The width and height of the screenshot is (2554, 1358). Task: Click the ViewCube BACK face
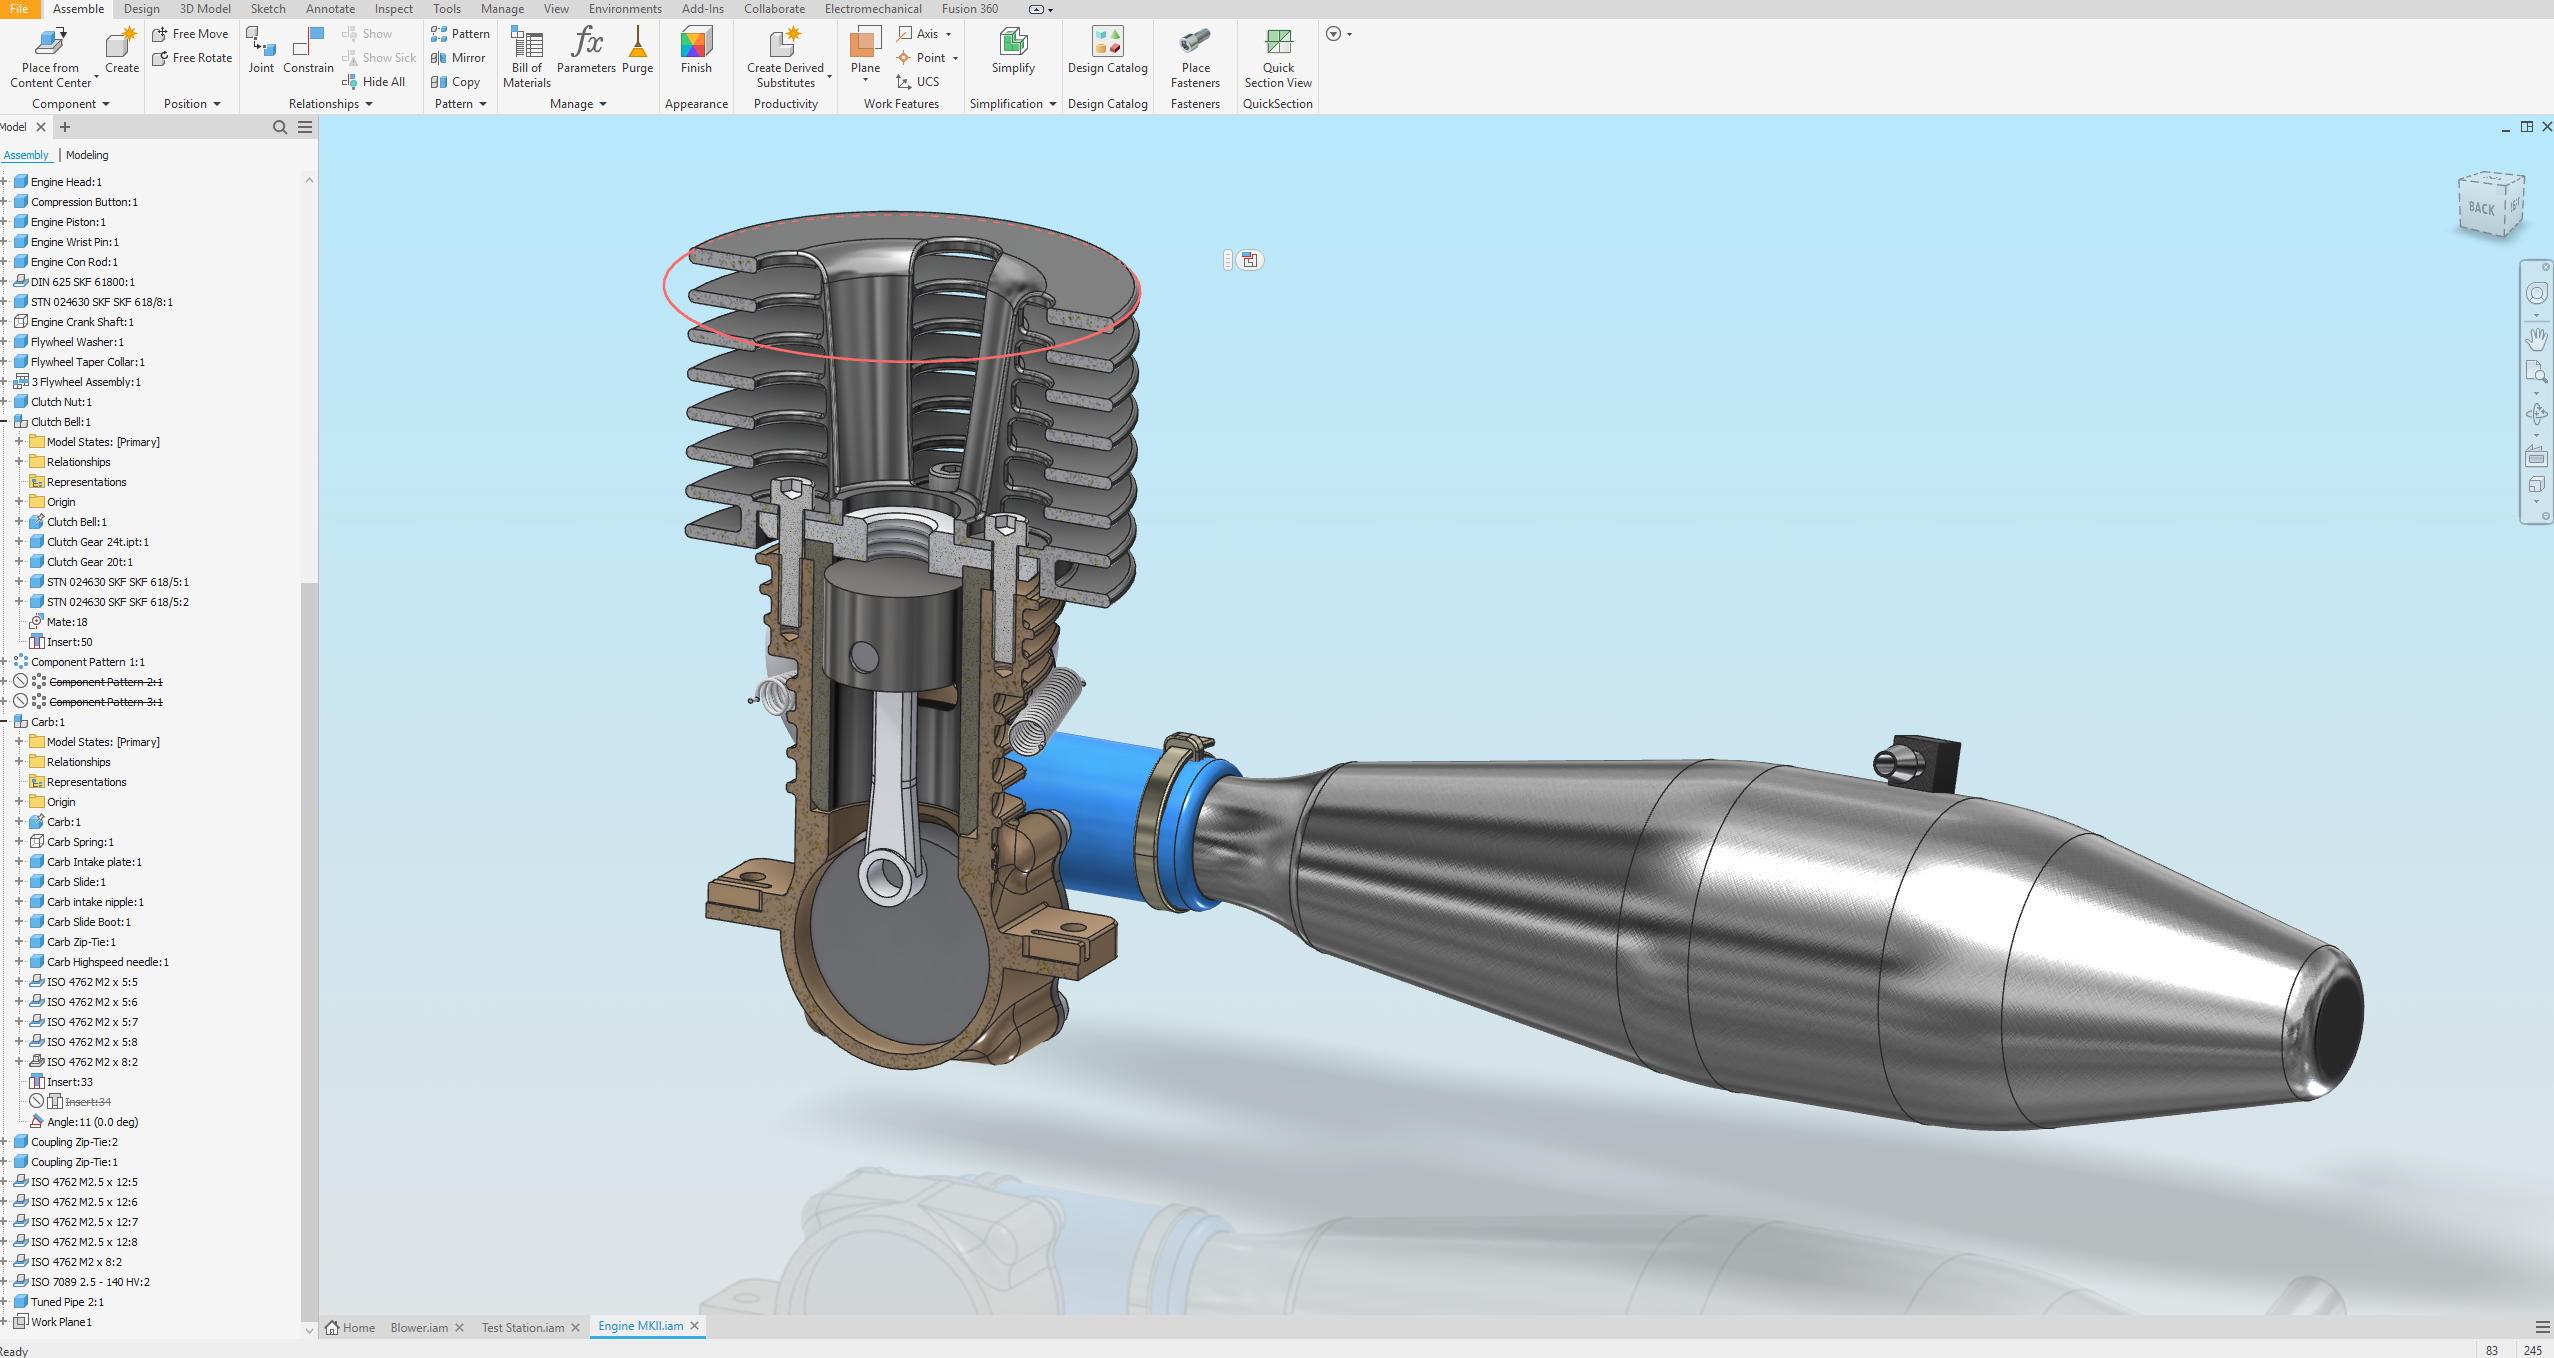coord(2481,208)
